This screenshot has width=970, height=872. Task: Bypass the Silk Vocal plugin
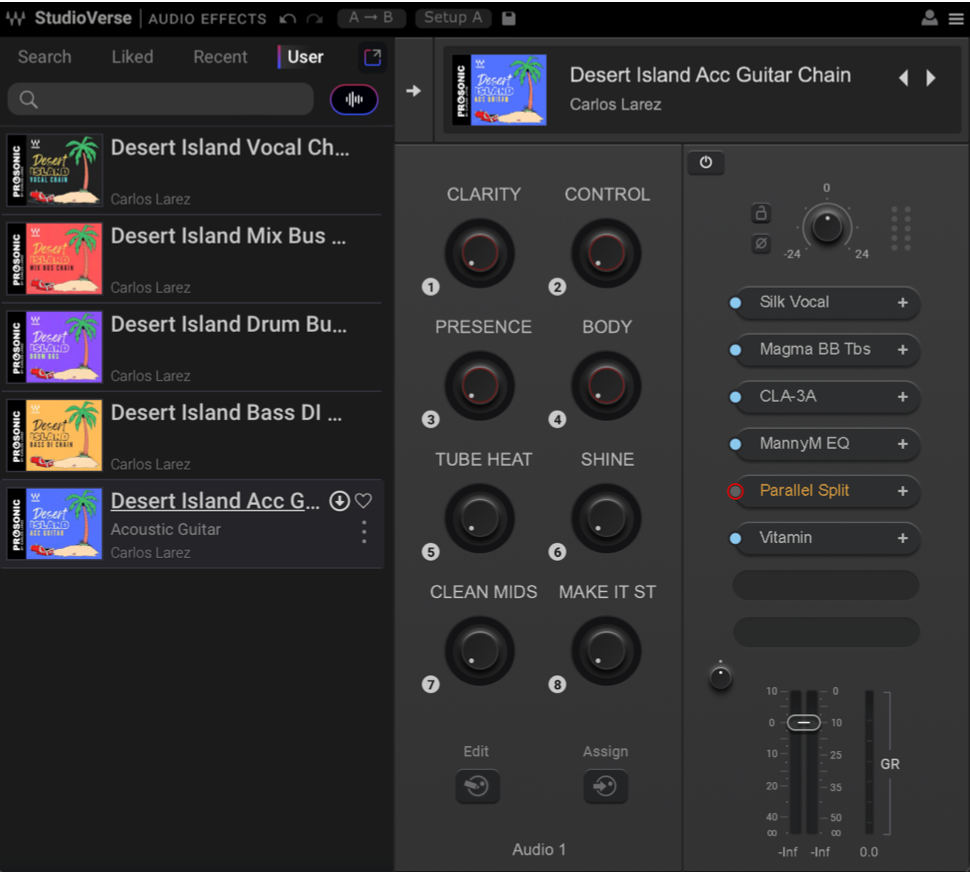736,303
